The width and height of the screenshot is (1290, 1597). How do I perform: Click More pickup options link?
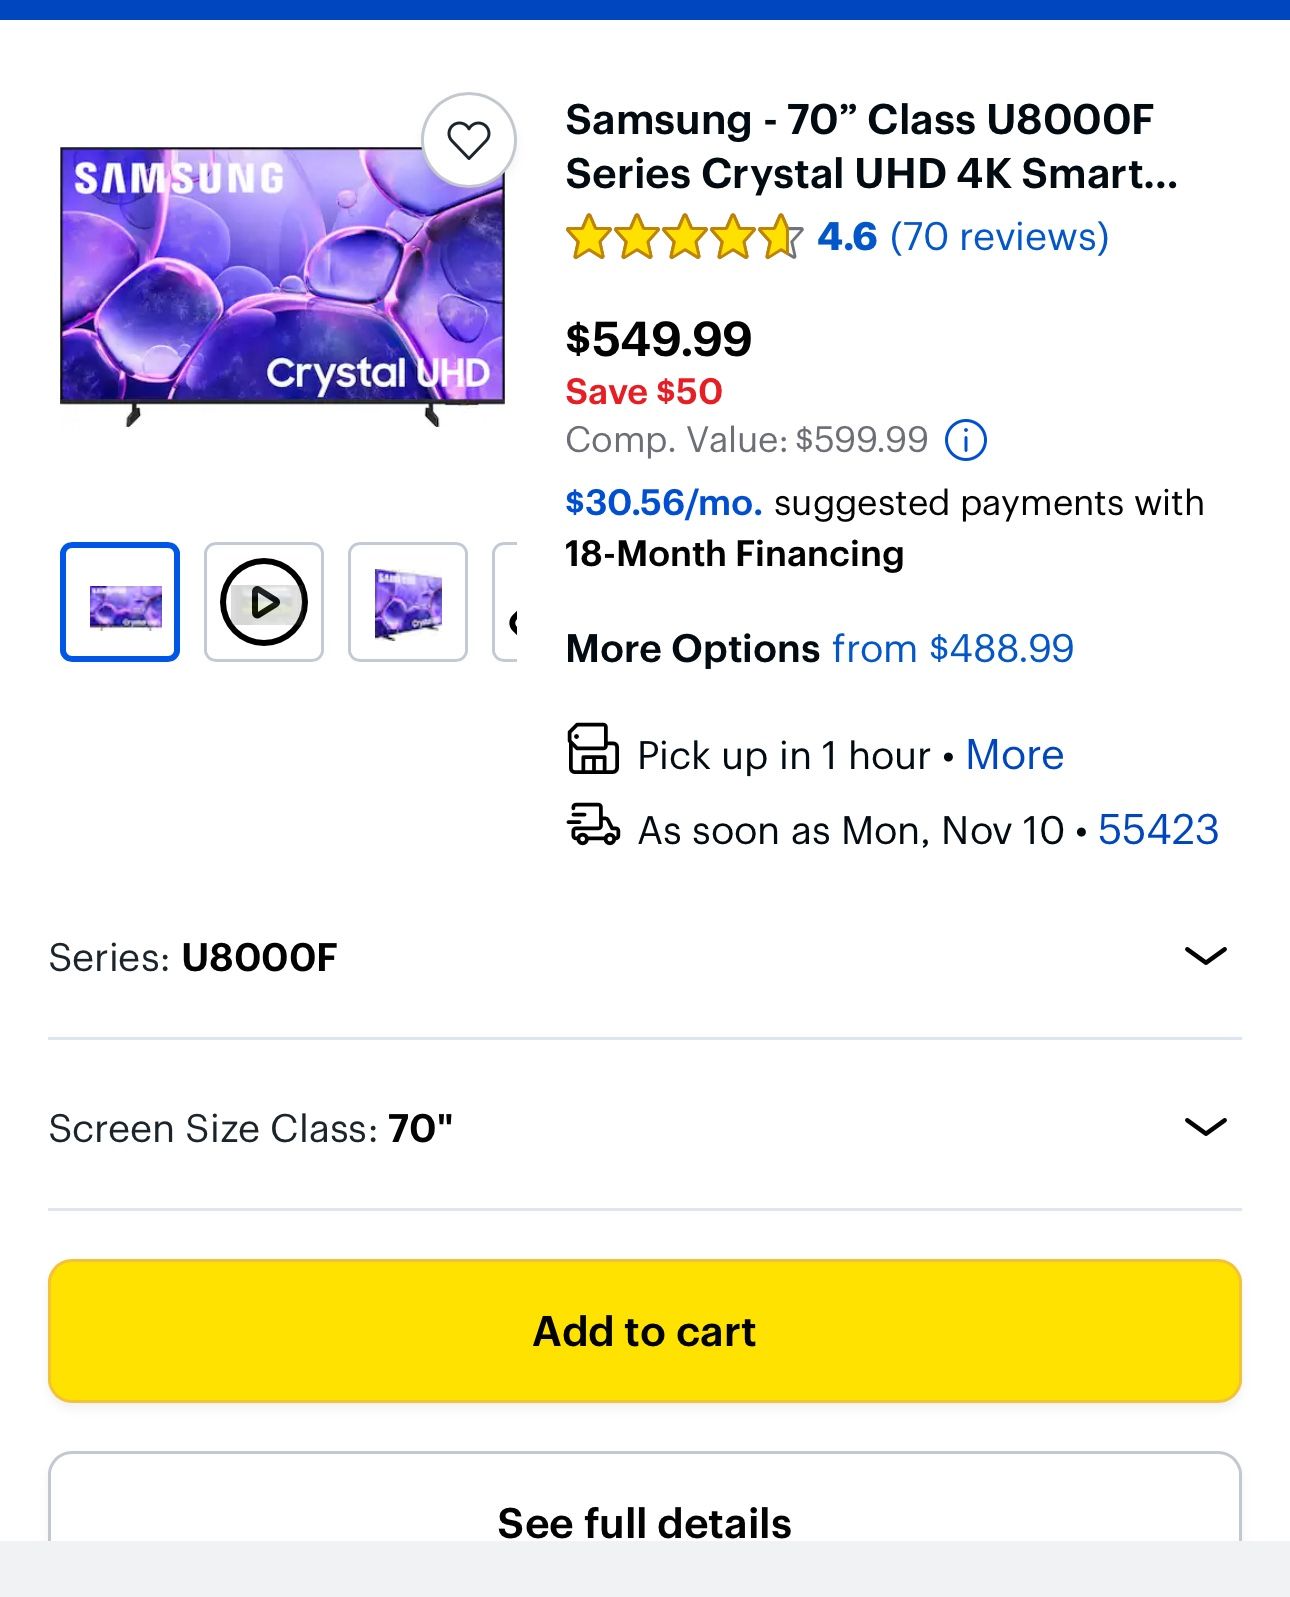point(1014,755)
